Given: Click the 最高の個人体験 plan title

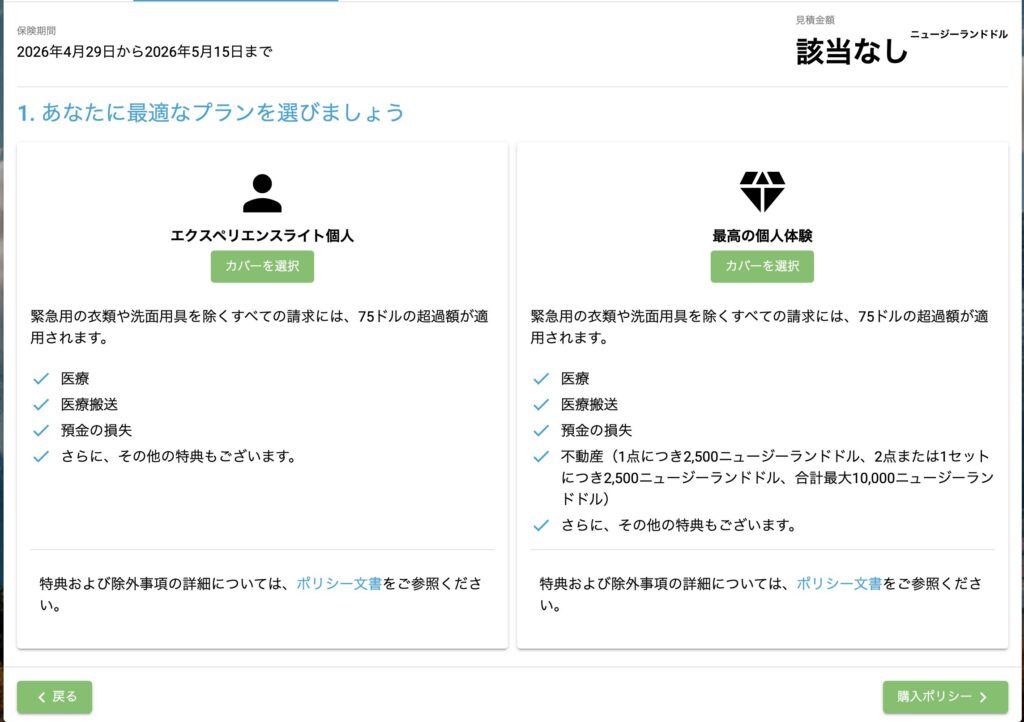Looking at the screenshot, I should coord(762,237).
